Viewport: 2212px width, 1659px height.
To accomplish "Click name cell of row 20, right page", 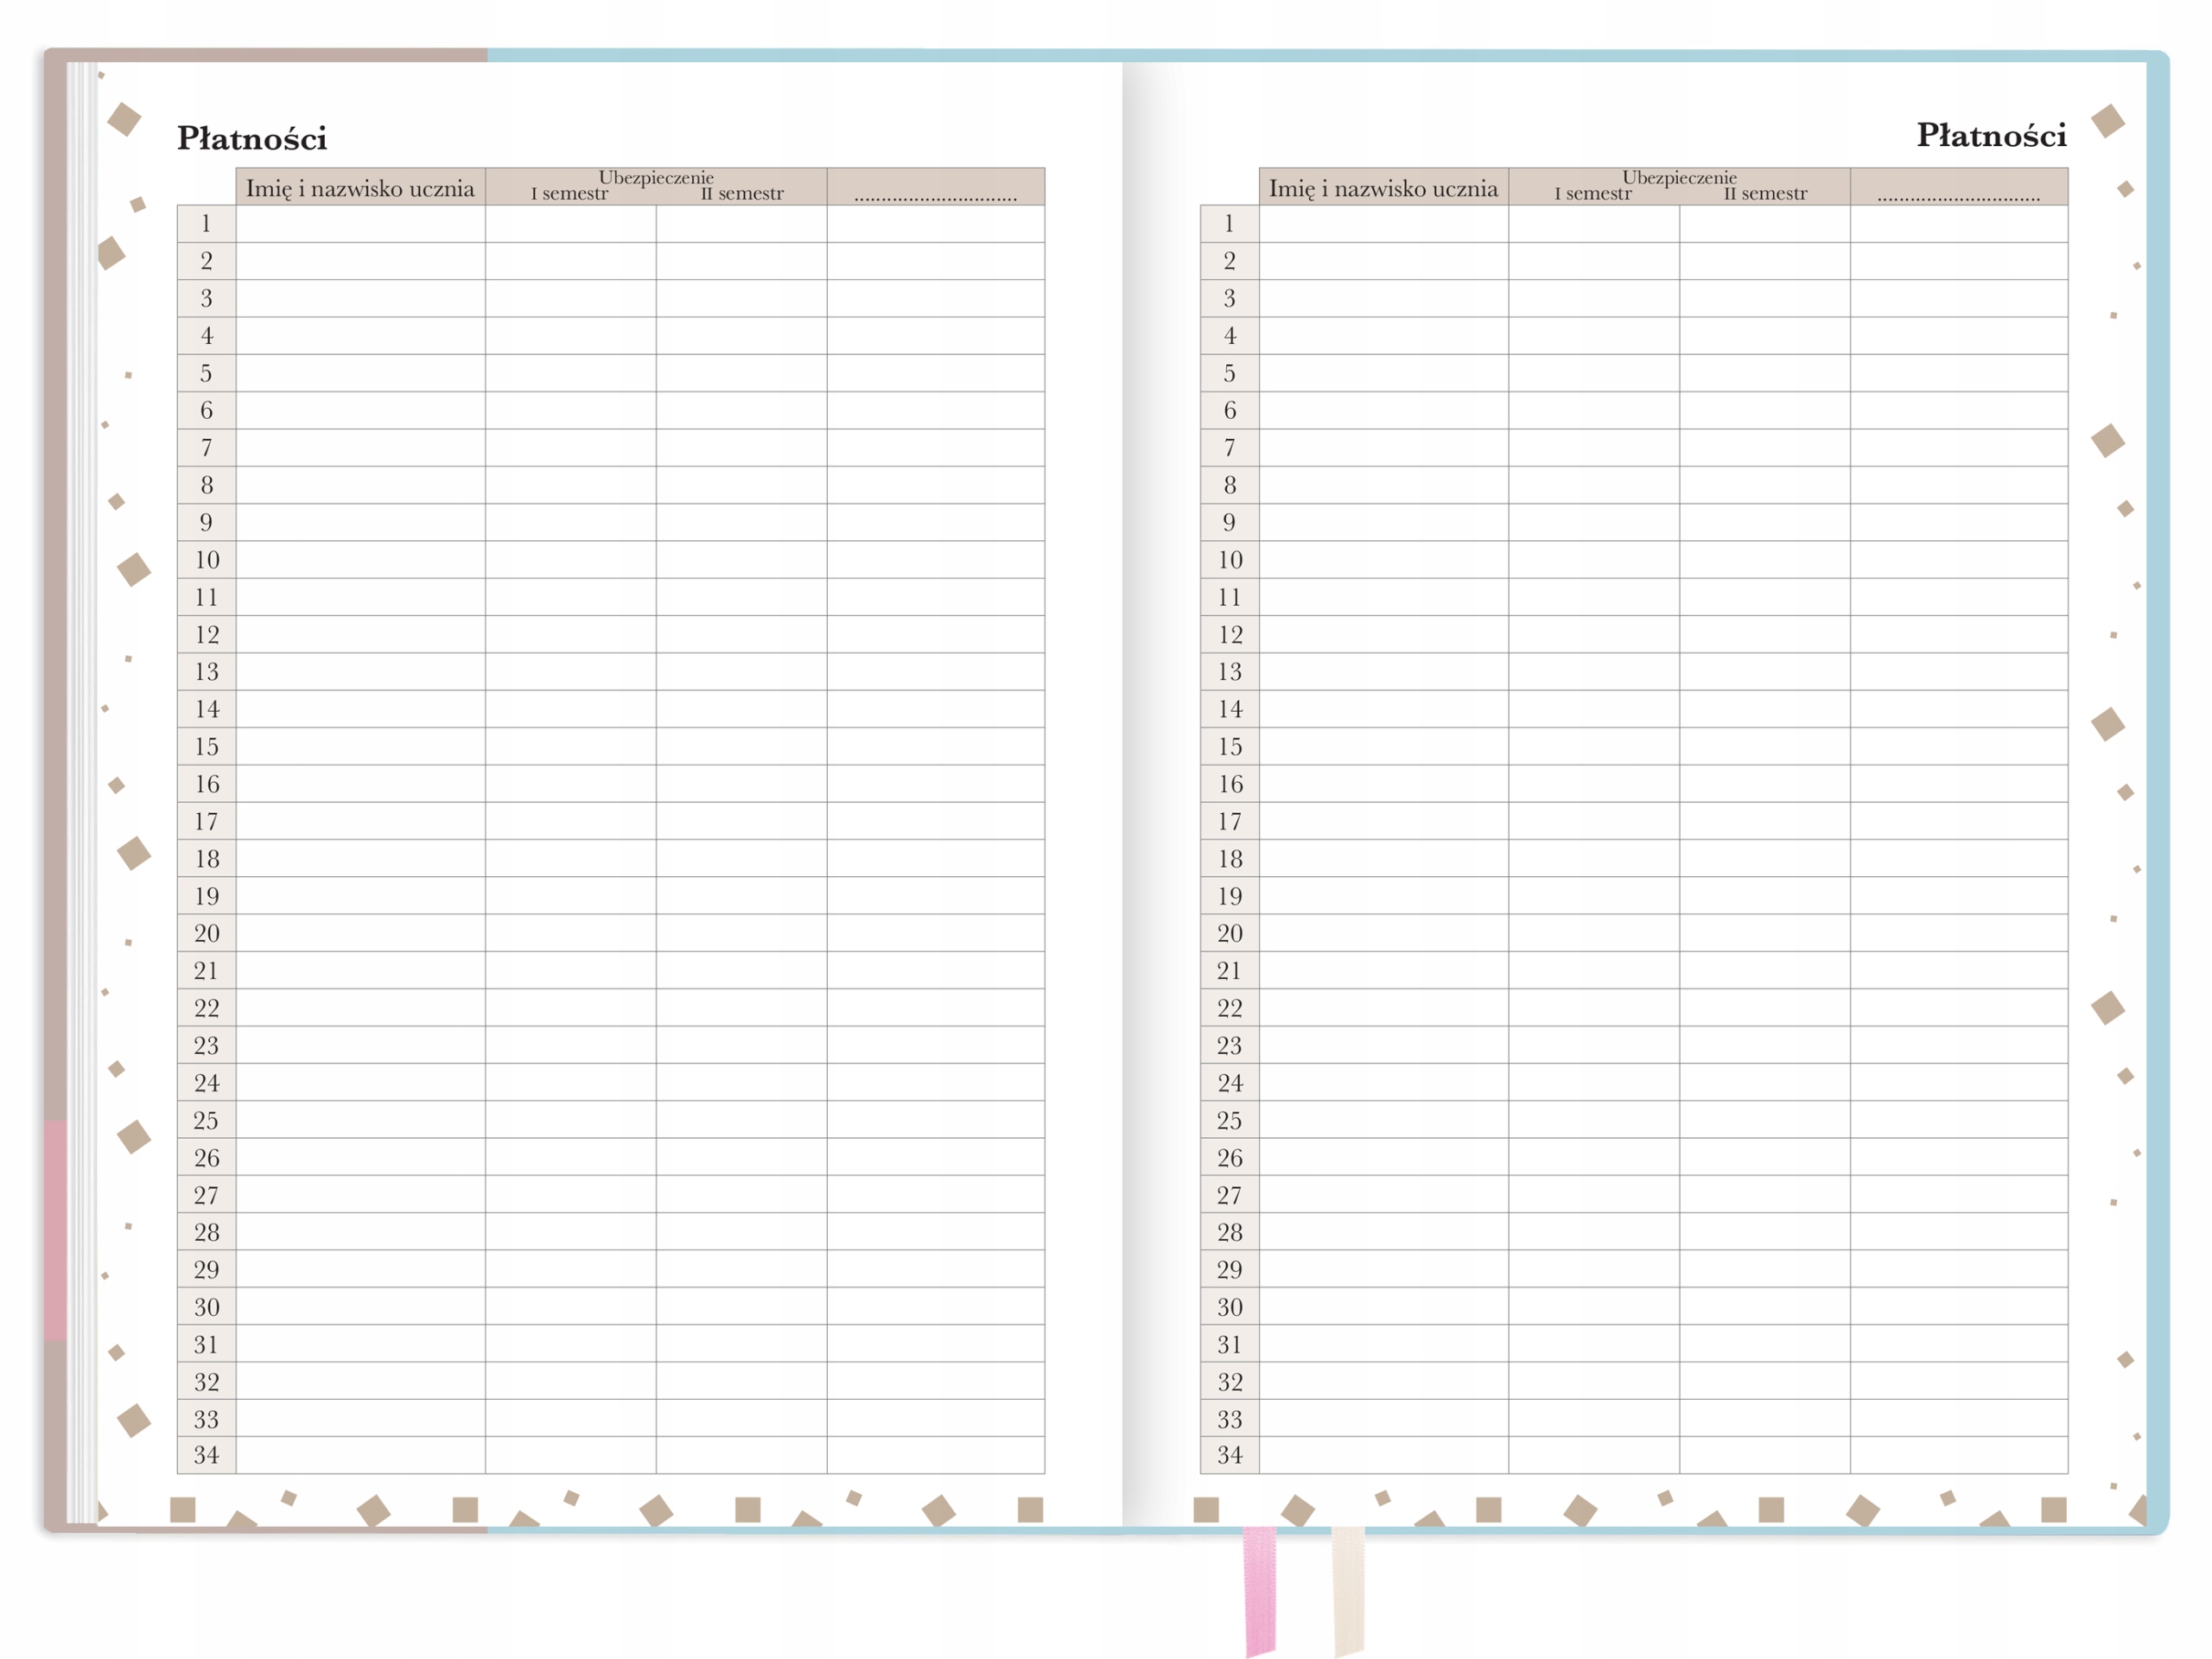I will click(x=1383, y=933).
